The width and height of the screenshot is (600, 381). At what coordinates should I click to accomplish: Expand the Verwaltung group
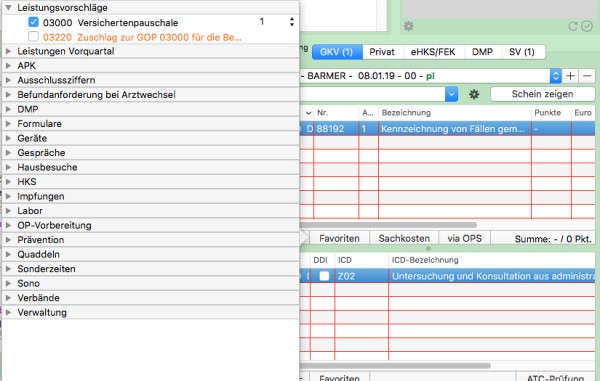(x=8, y=313)
